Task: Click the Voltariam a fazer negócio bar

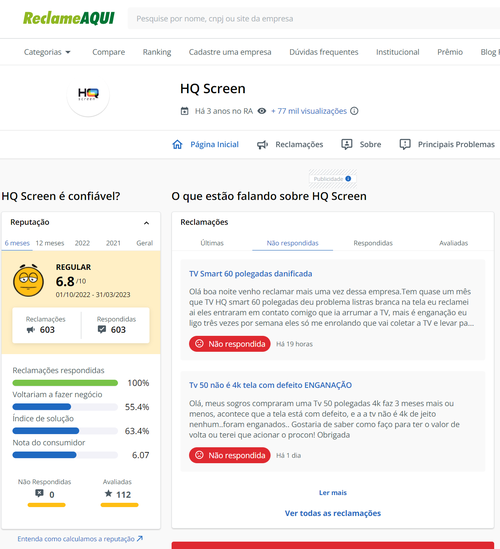Action: (65, 407)
